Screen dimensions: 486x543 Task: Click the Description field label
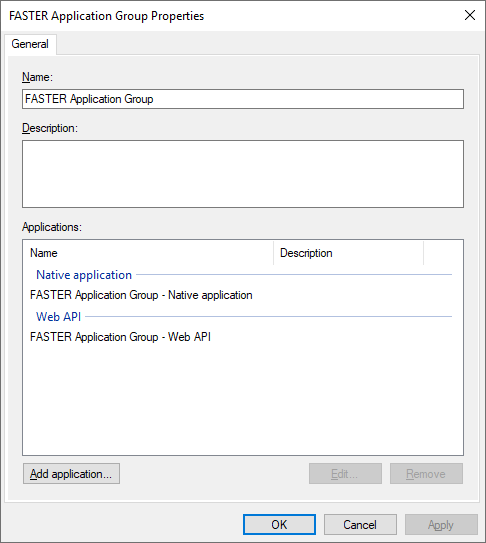coord(50,128)
